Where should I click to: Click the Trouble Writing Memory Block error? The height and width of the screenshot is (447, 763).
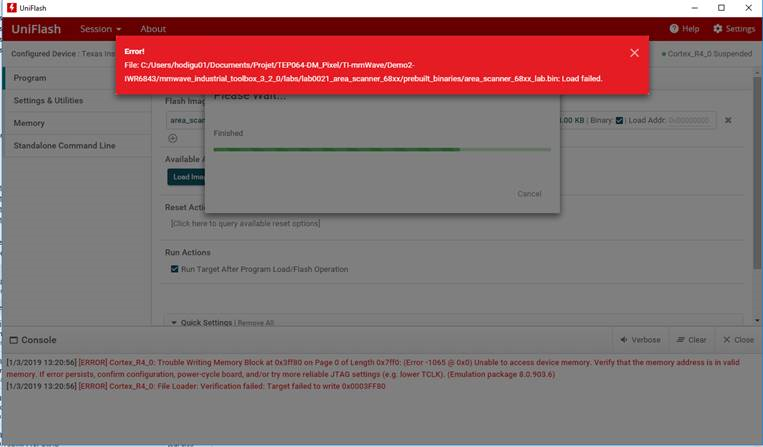point(373,368)
